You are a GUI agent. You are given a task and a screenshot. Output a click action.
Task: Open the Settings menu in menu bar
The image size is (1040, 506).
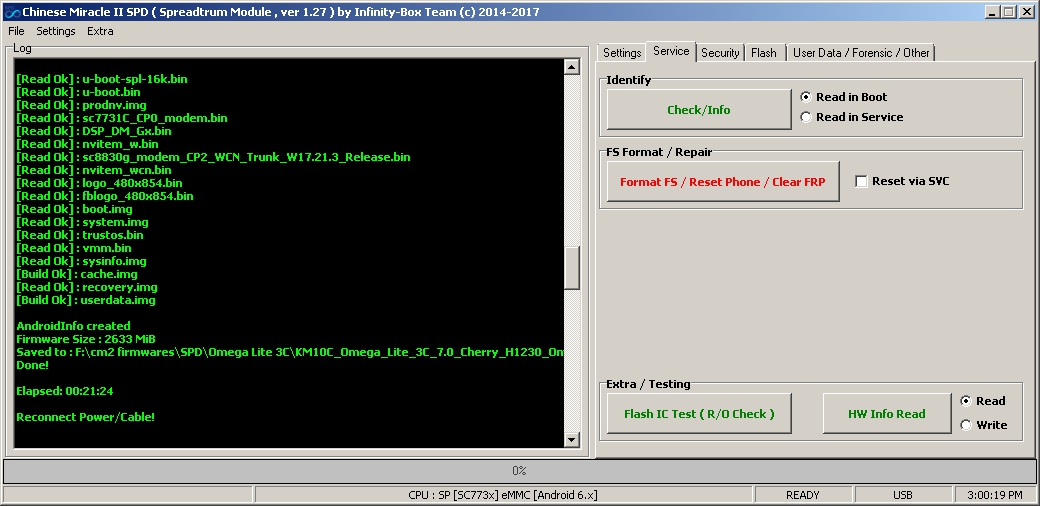(x=56, y=31)
